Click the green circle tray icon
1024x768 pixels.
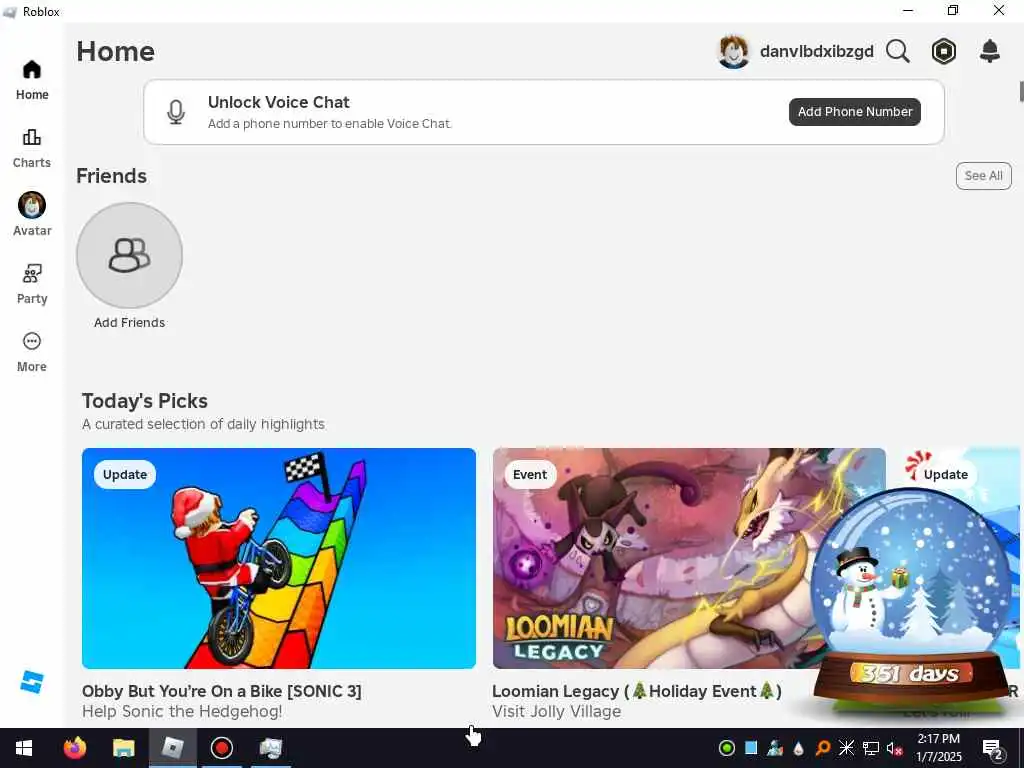coord(727,748)
